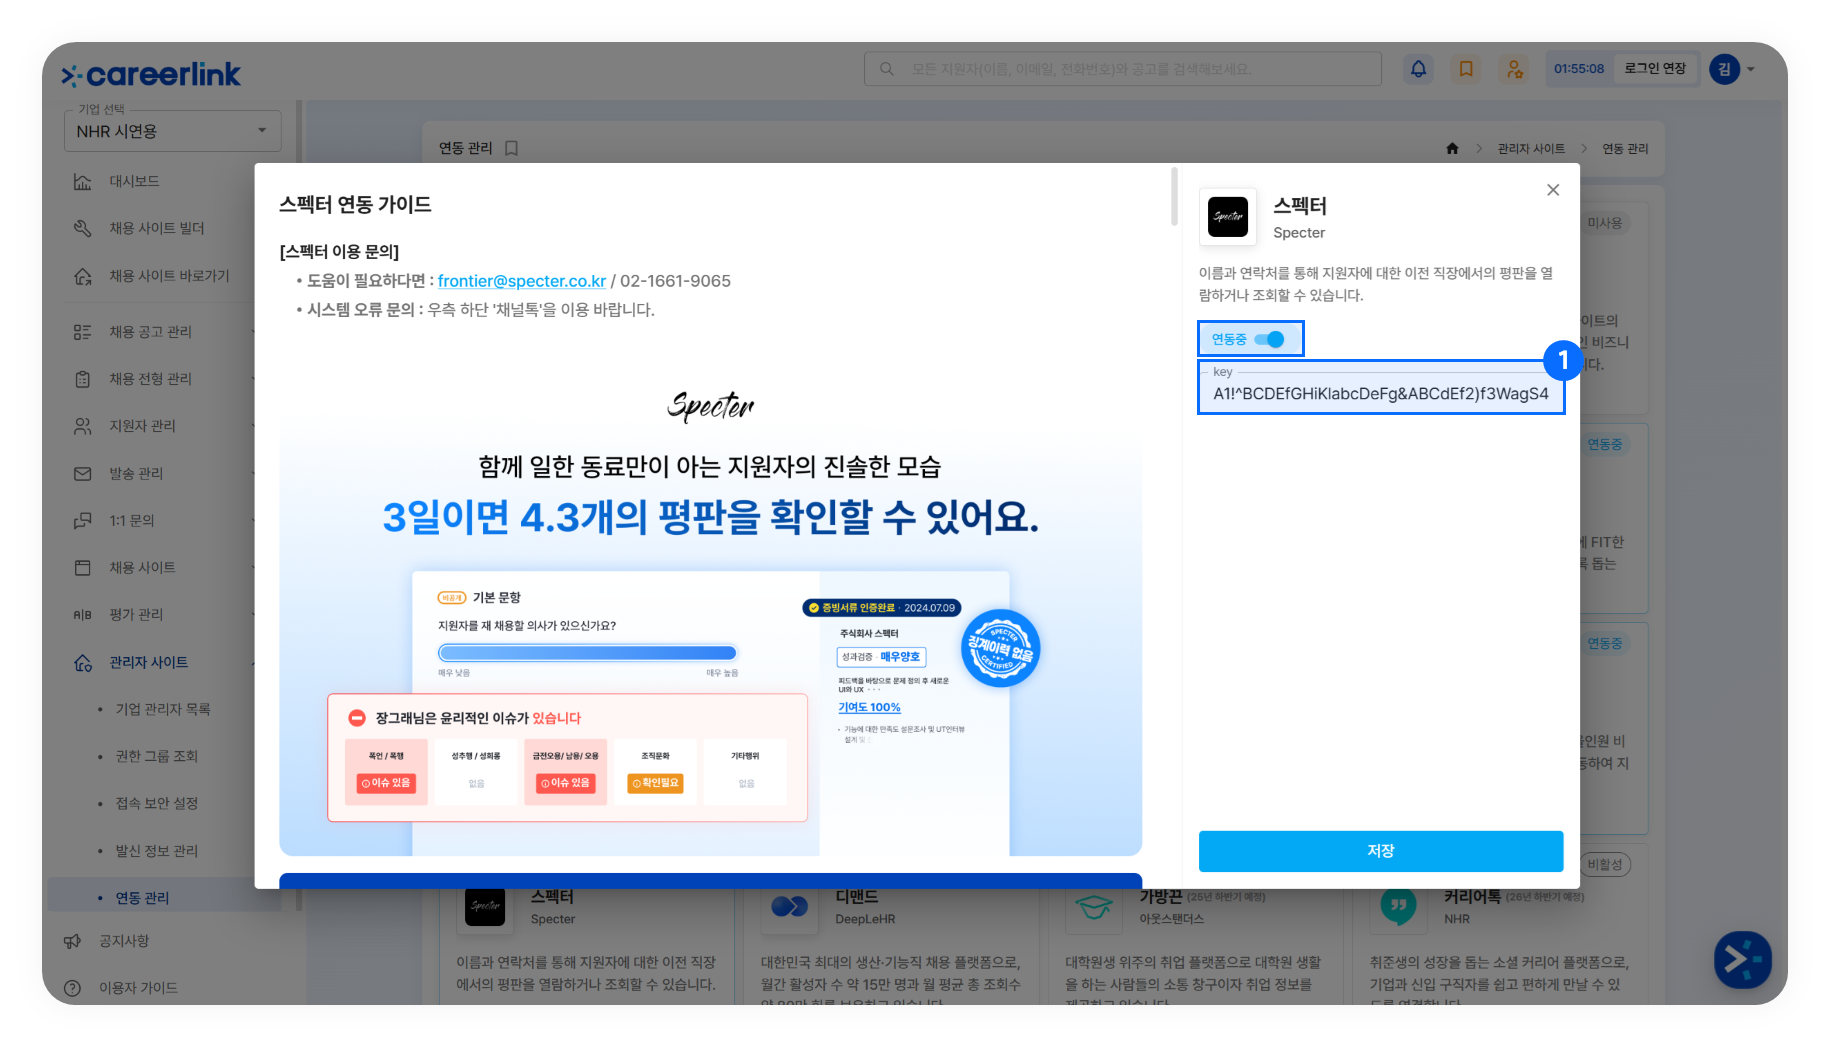Click the 1:1 문의 chat icon

click(x=83, y=520)
